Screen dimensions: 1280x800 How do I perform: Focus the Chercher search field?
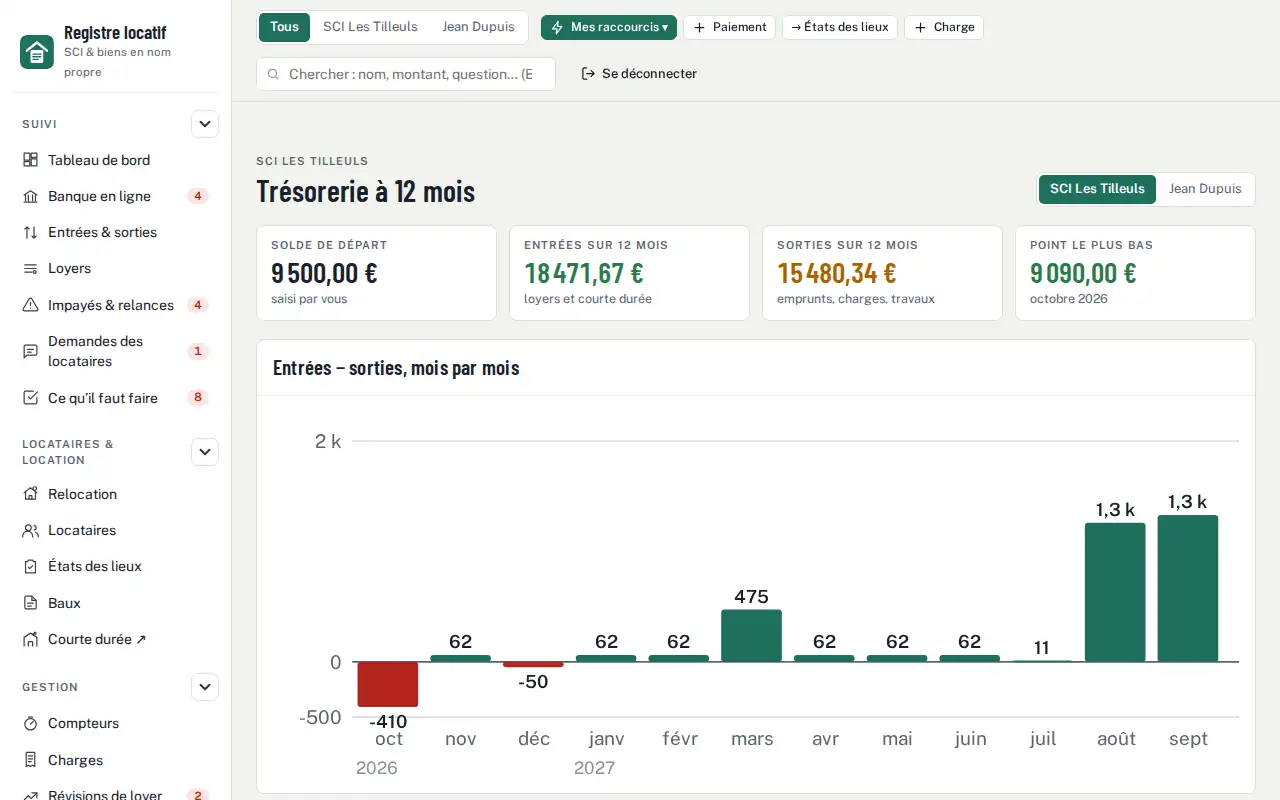pyautogui.click(x=406, y=74)
